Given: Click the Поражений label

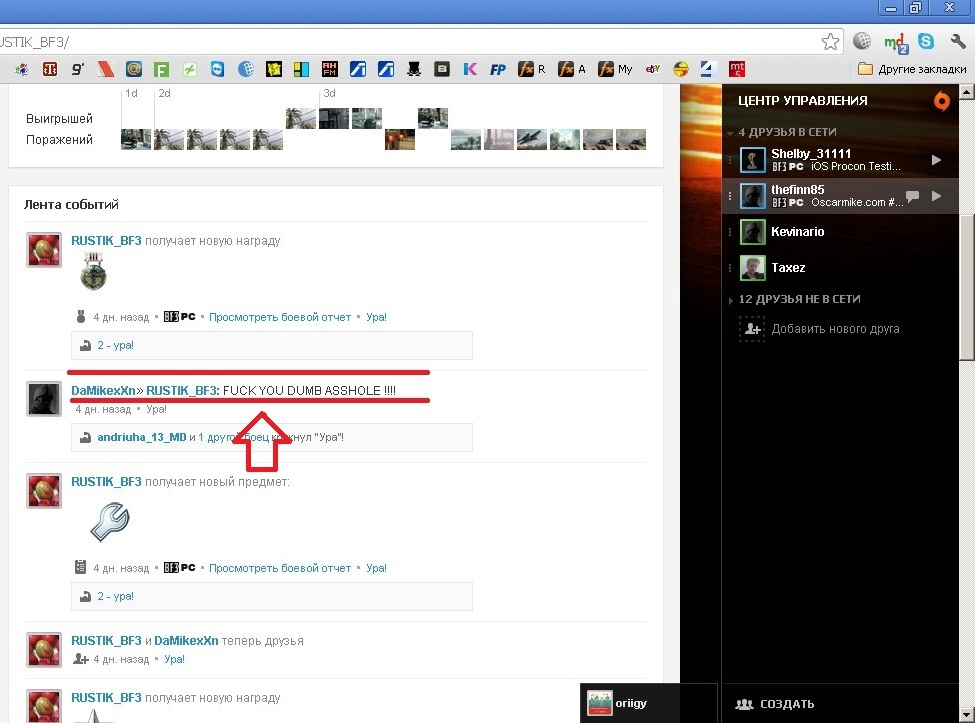Looking at the screenshot, I should click(59, 140).
